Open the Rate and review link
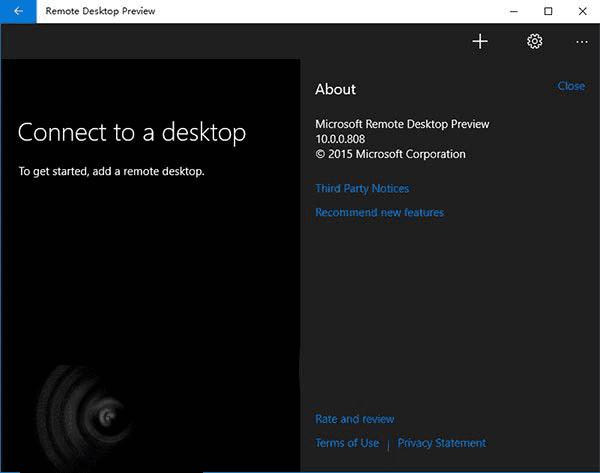 pyautogui.click(x=354, y=419)
